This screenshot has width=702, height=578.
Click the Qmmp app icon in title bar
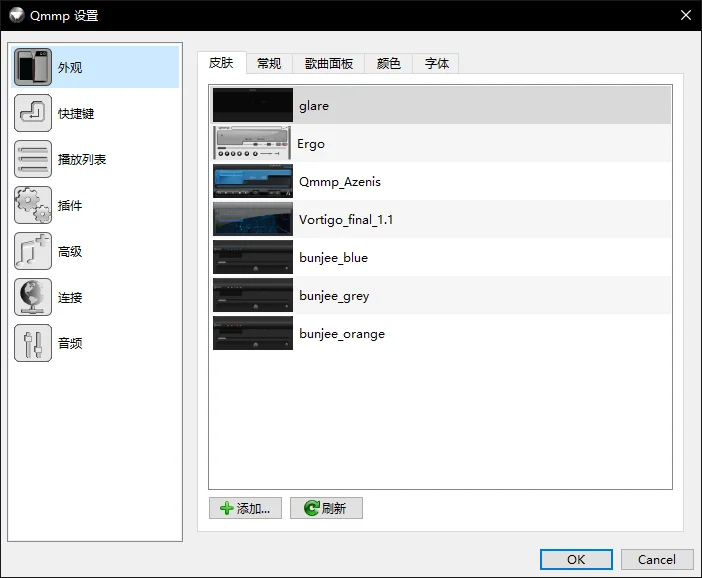point(17,15)
